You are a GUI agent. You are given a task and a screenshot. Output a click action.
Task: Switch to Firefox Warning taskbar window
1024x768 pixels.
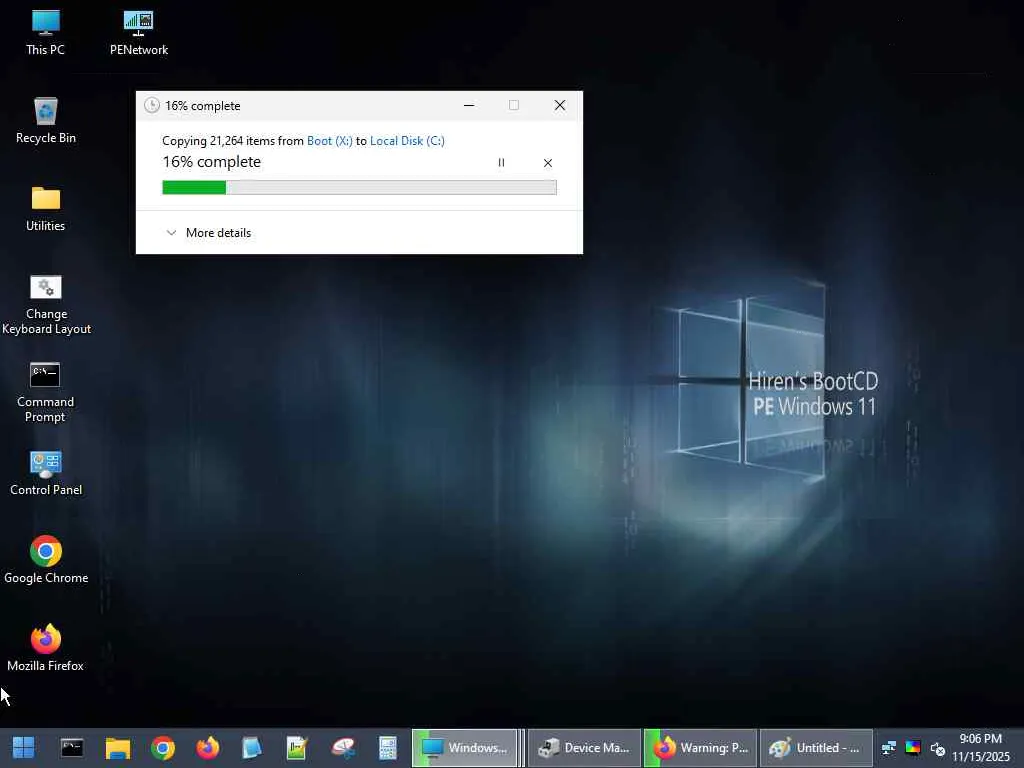coord(700,748)
